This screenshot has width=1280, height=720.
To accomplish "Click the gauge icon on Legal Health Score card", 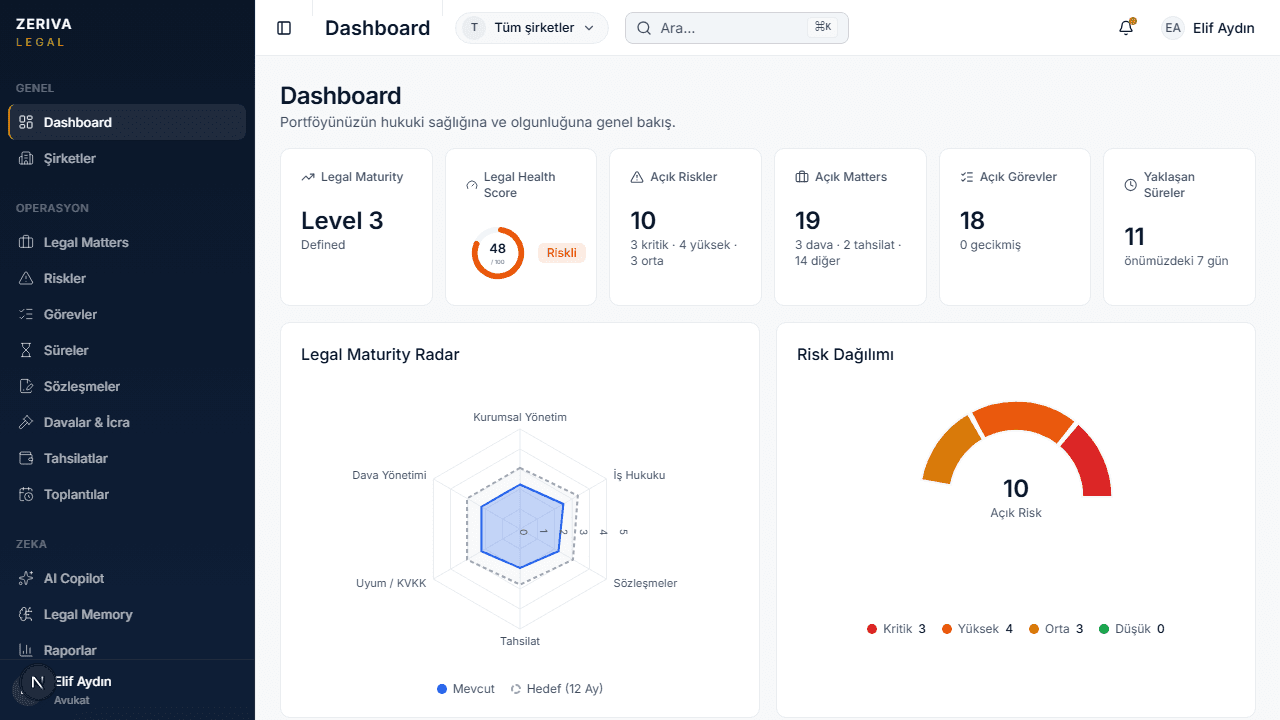I will tap(472, 185).
